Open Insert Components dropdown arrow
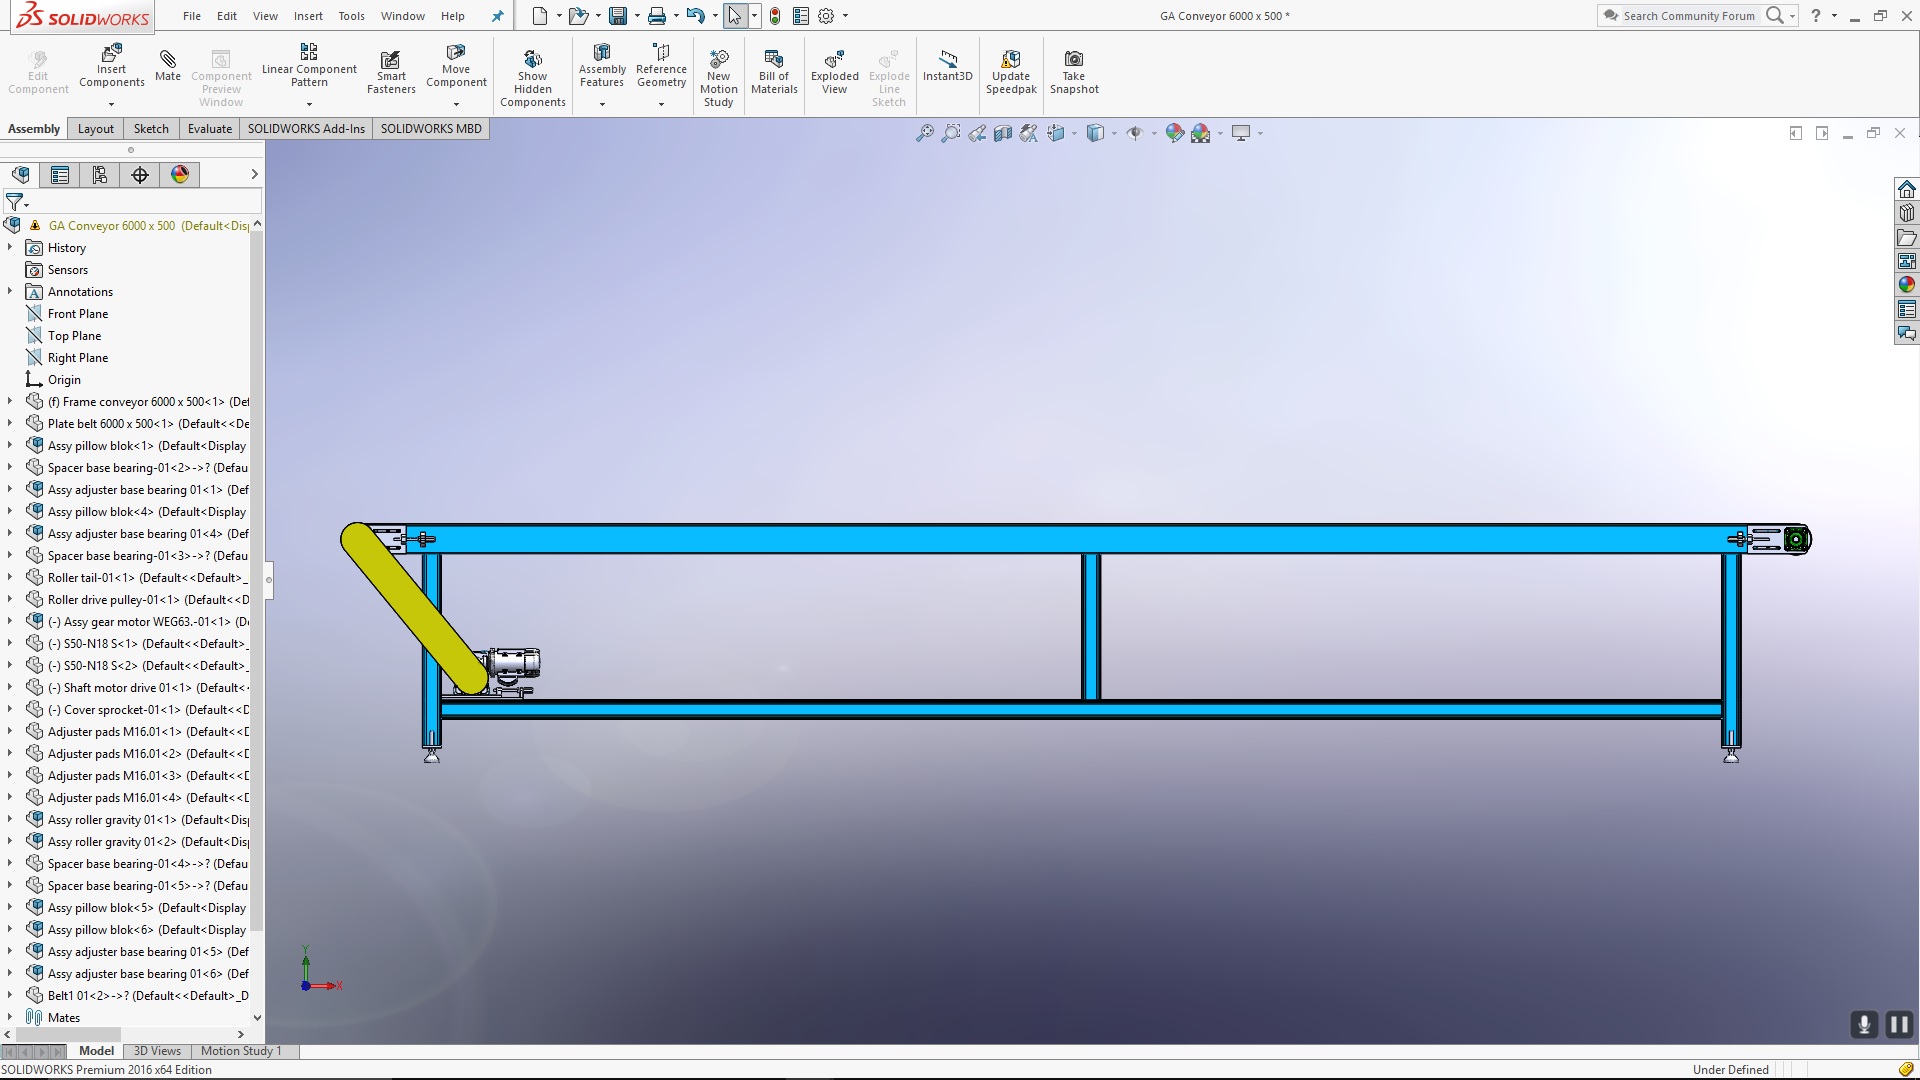Viewport: 1920px width, 1080px height. (x=112, y=104)
